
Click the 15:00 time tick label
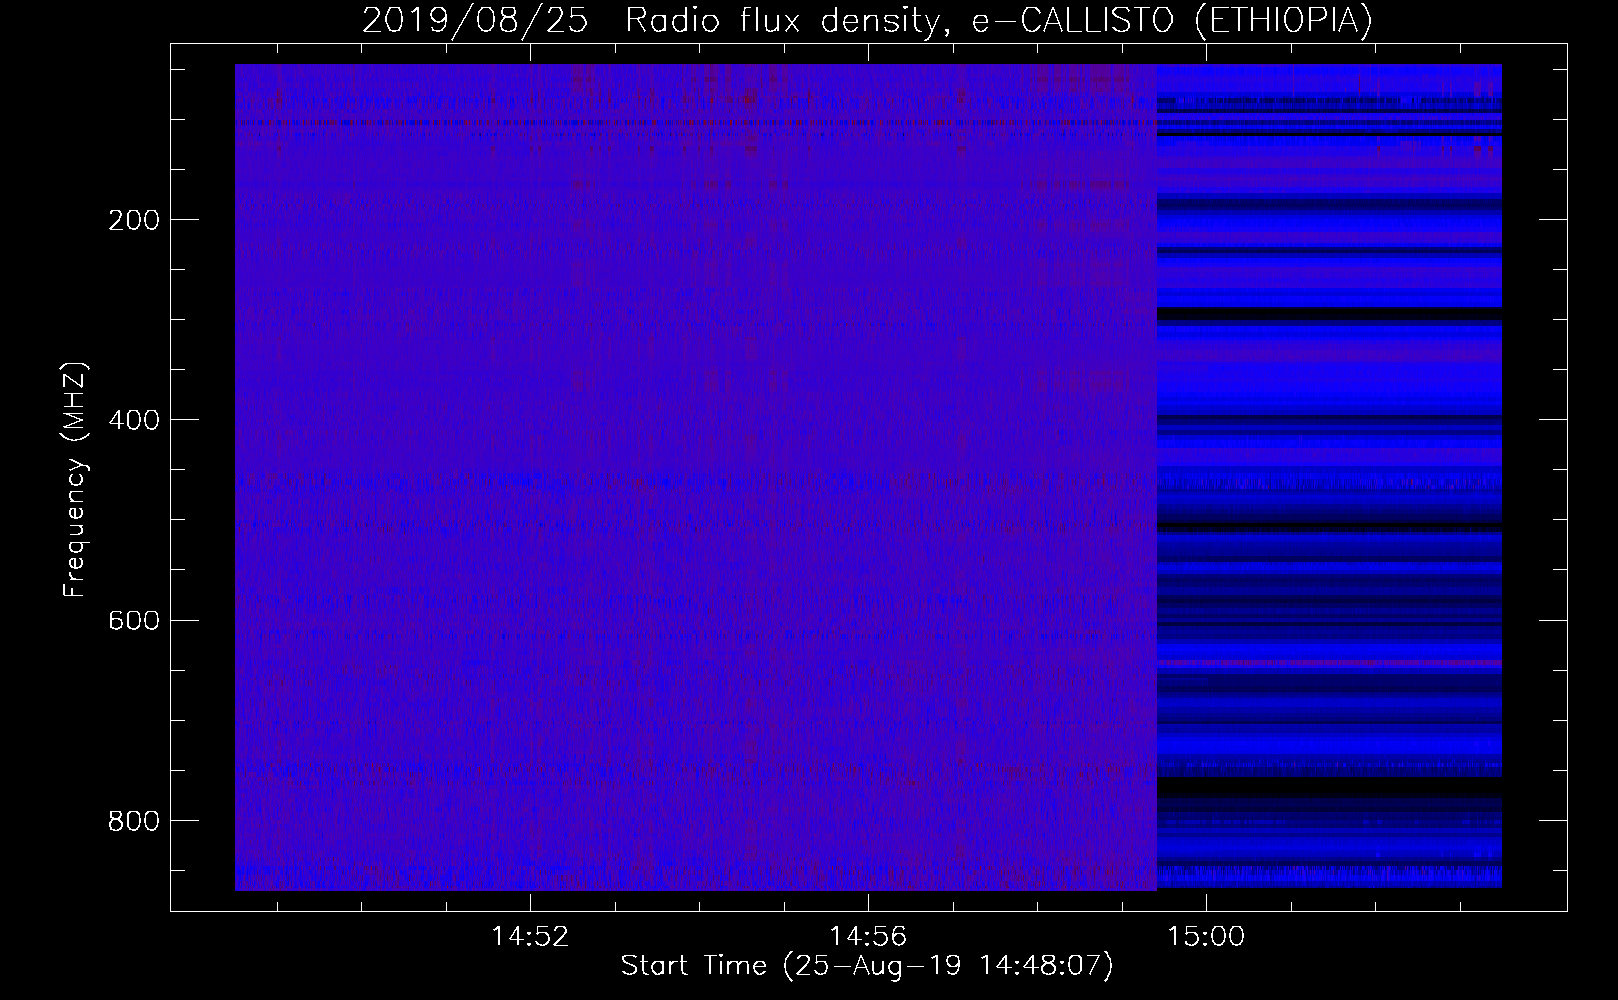click(x=1206, y=936)
